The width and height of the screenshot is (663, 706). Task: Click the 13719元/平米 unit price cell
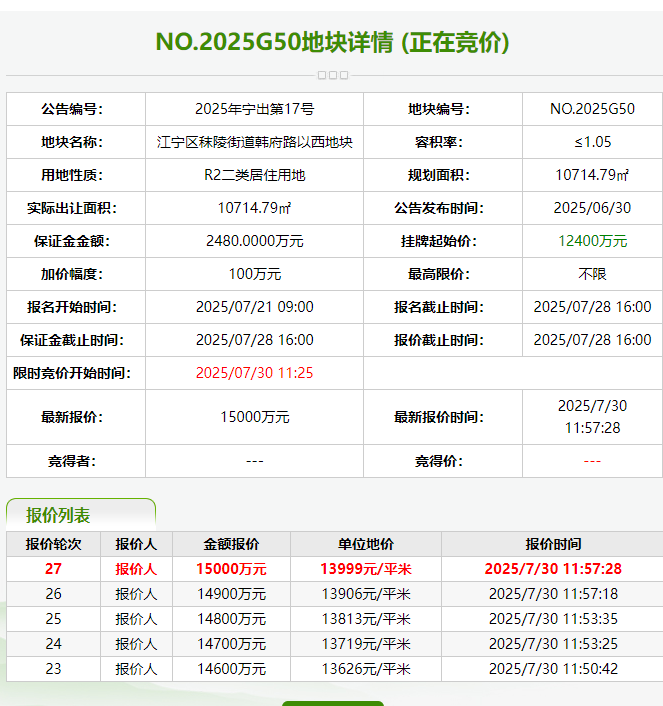coord(365,644)
